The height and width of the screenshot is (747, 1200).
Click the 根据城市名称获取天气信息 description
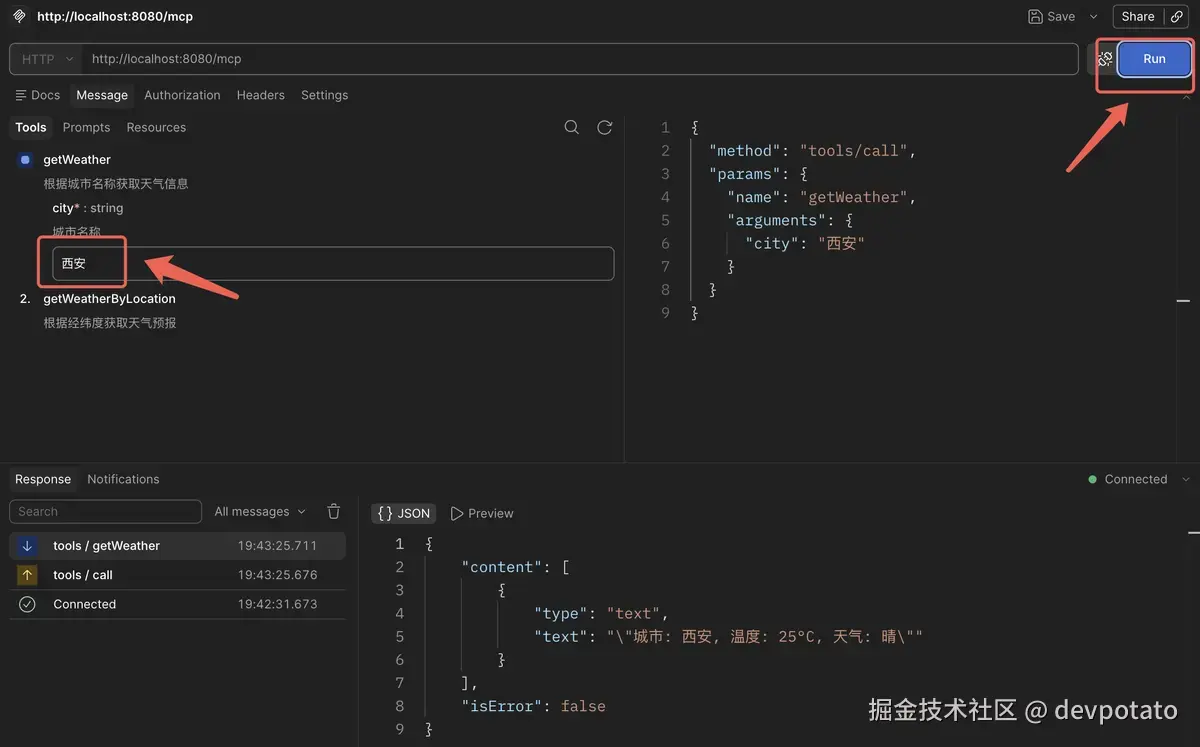pos(116,184)
